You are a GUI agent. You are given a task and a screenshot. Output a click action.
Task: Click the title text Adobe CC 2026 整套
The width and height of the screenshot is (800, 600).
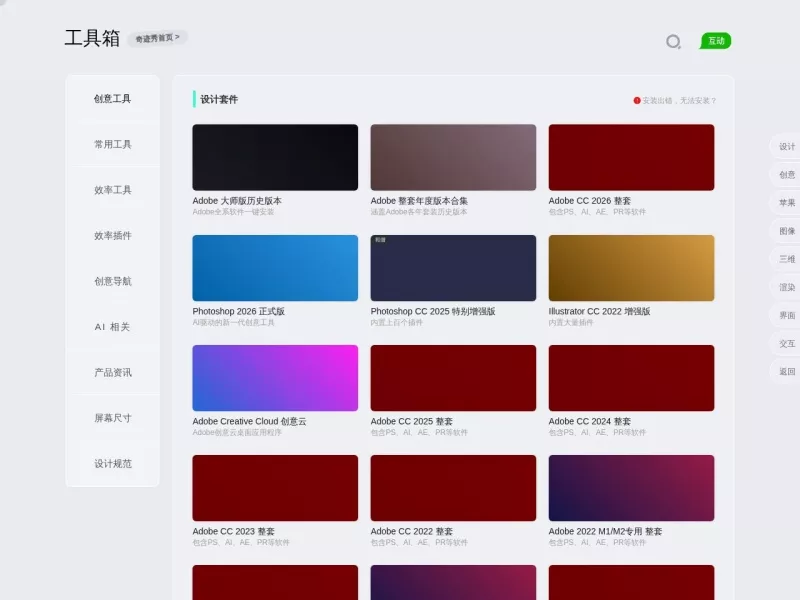pos(589,201)
